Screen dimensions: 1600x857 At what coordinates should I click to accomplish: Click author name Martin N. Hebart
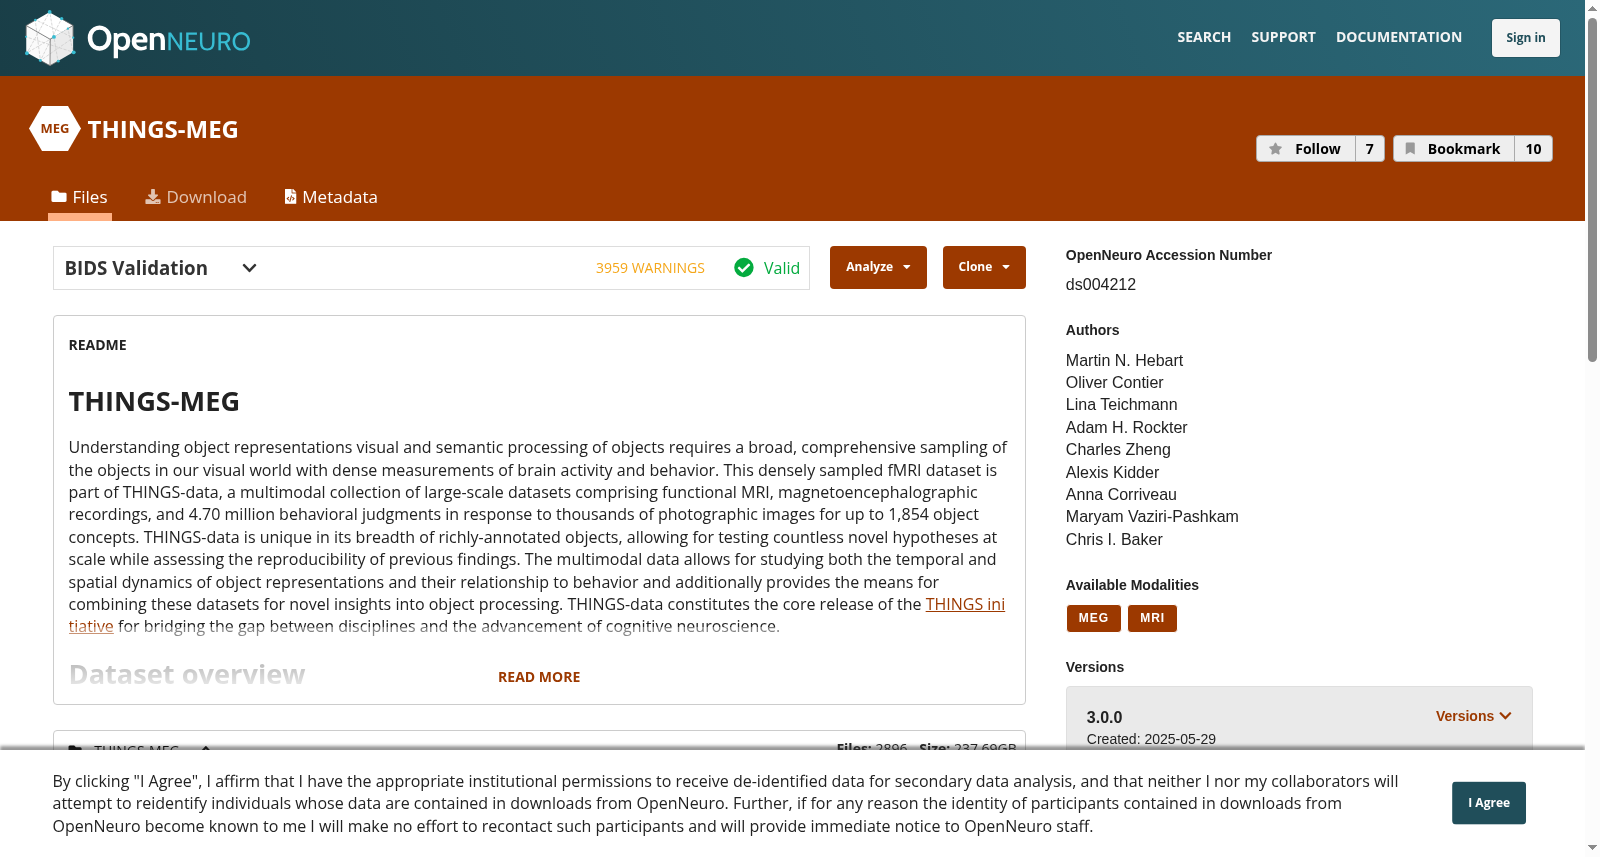pos(1124,361)
